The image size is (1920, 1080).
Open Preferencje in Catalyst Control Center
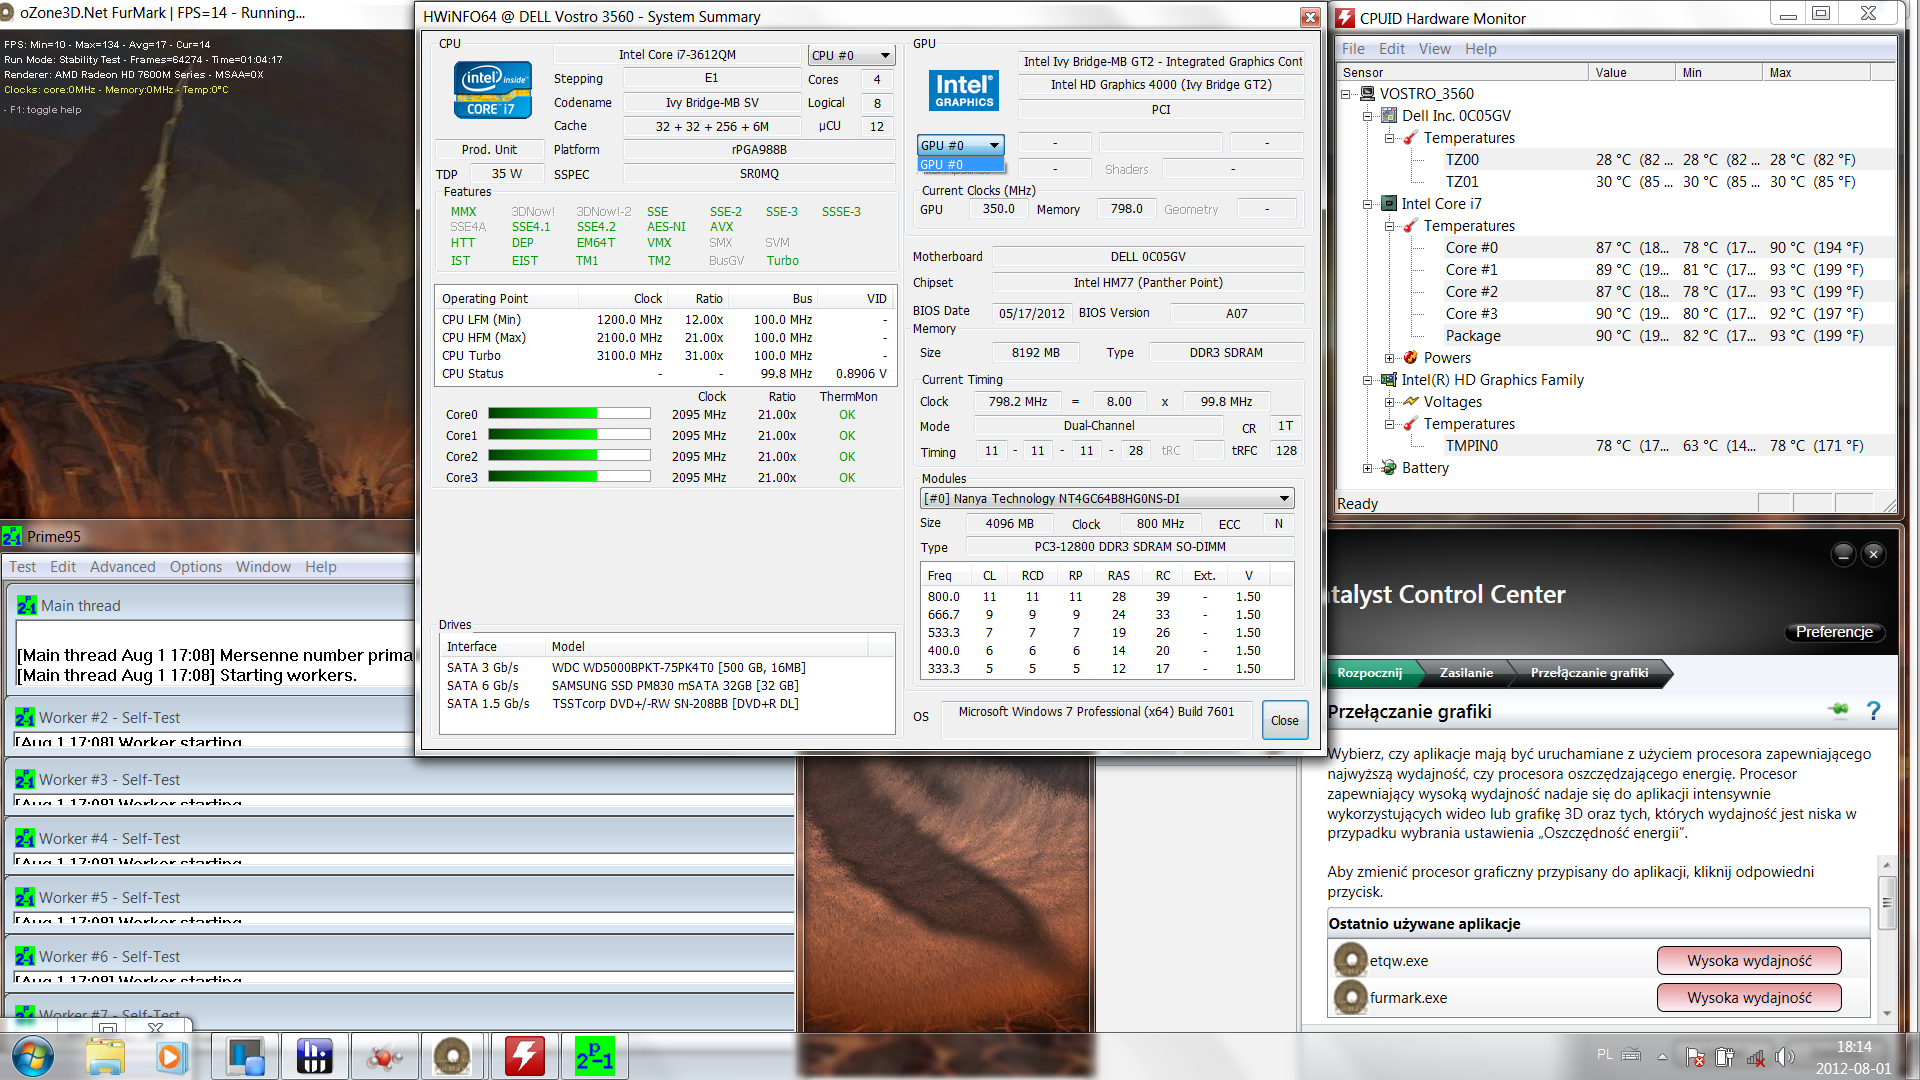point(1834,632)
